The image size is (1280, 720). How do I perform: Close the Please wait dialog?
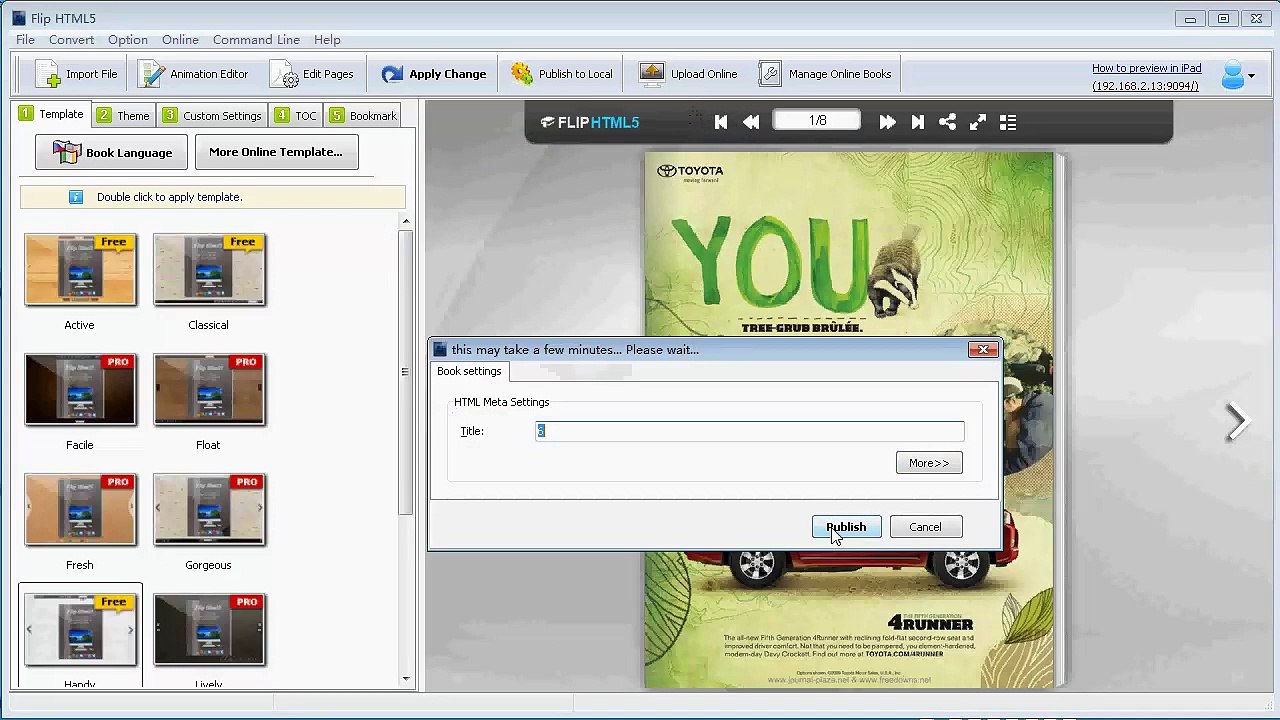983,349
